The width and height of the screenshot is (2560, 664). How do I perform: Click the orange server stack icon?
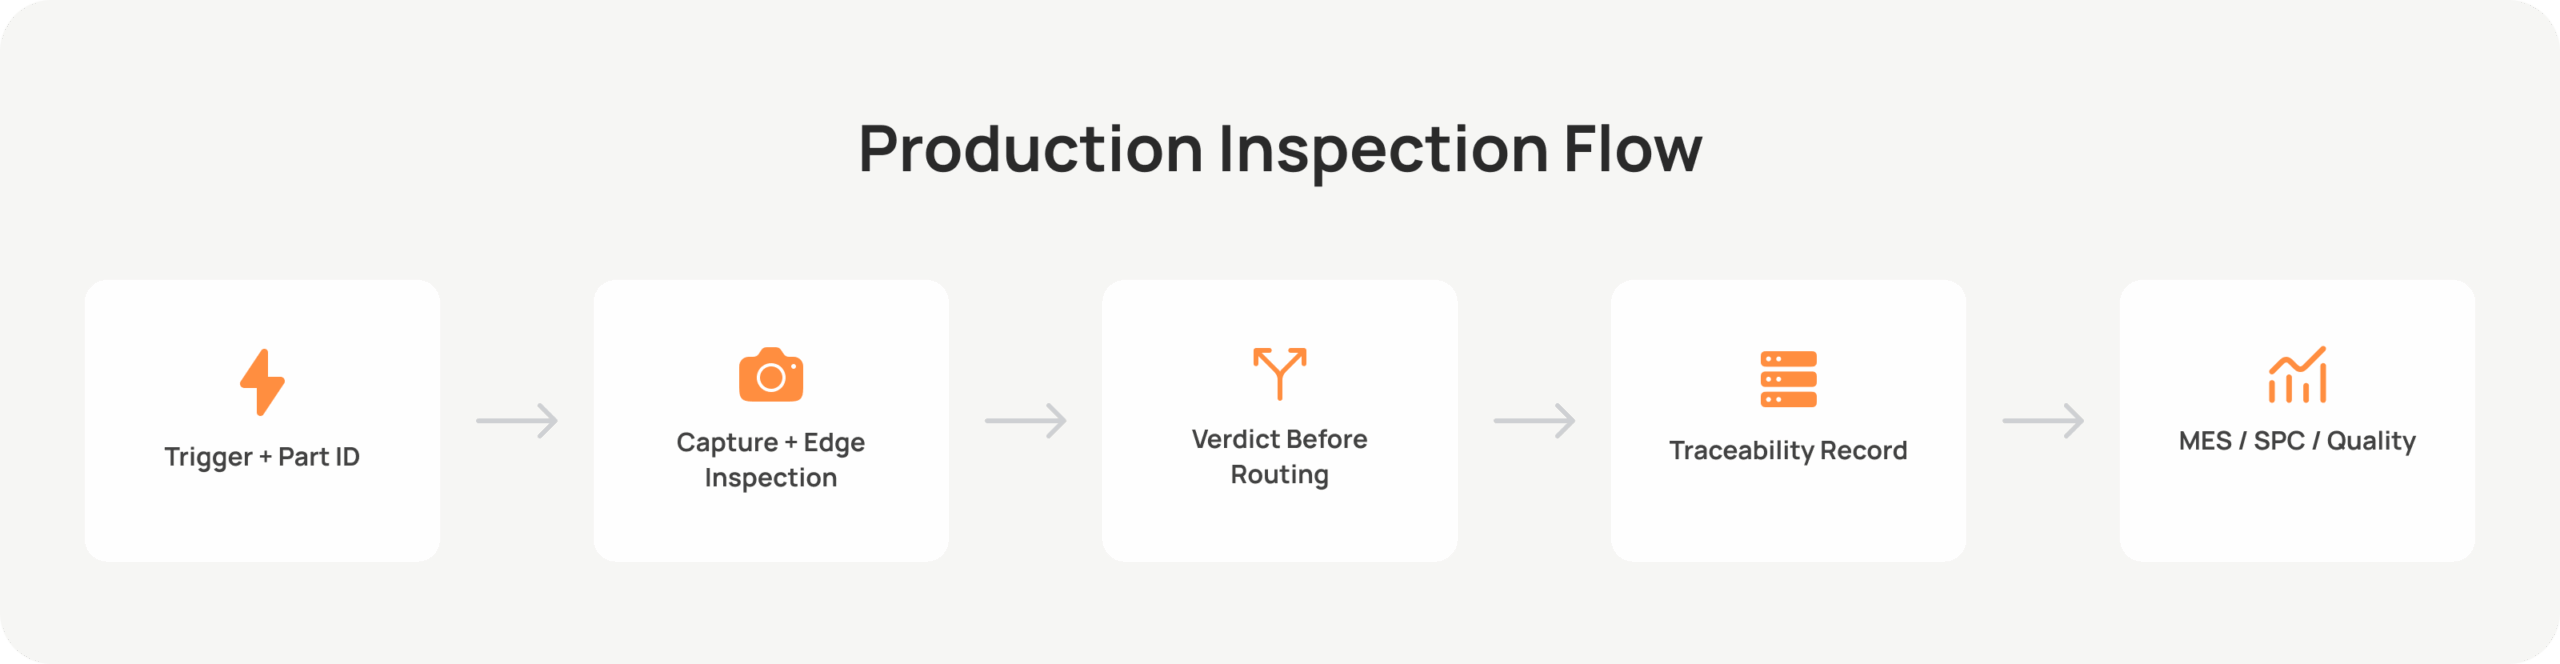(x=1788, y=379)
